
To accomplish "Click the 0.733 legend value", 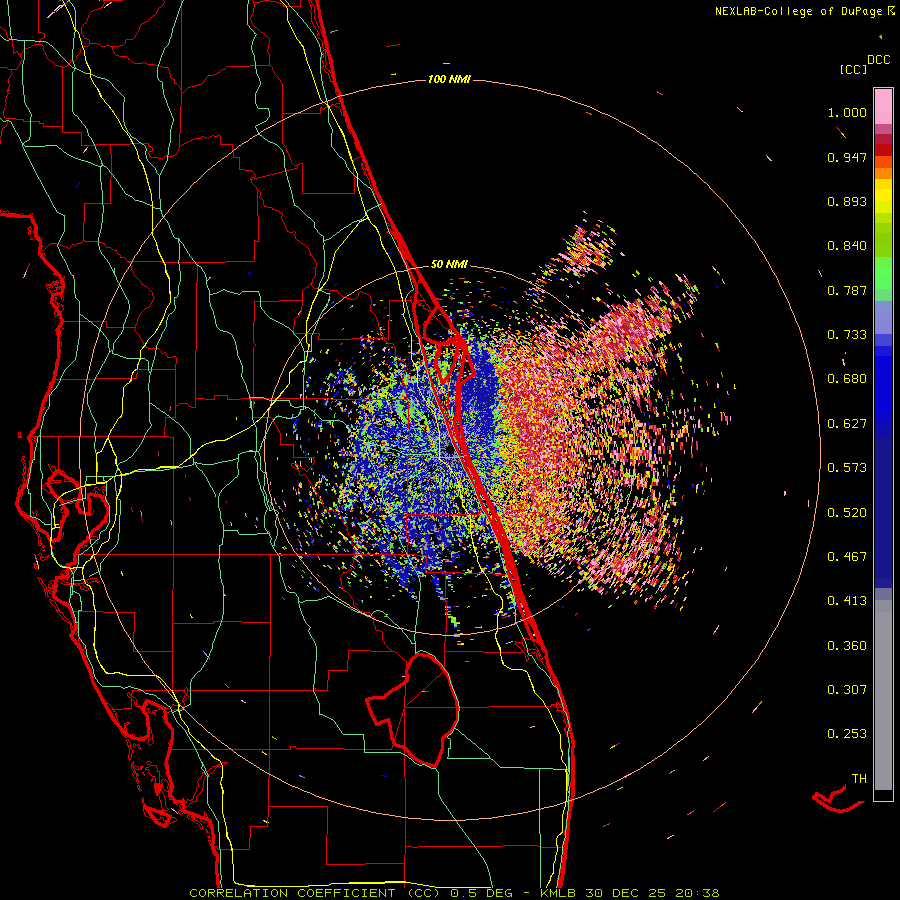I will coord(847,335).
